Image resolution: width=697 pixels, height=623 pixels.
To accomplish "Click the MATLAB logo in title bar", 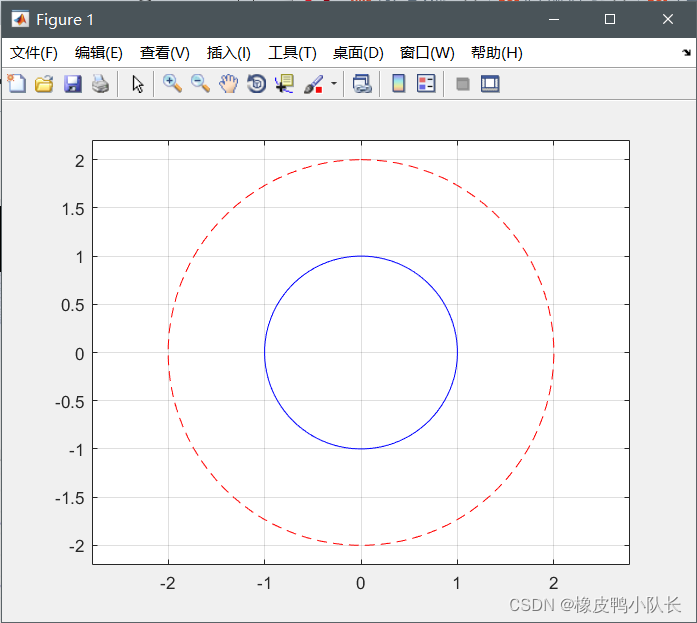I will 20,19.
